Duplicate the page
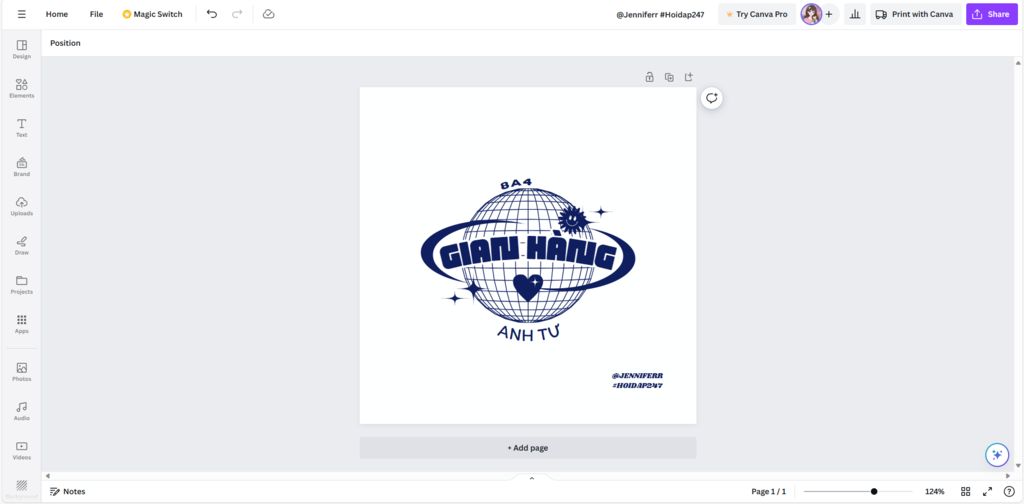1024x504 pixels. (x=669, y=77)
